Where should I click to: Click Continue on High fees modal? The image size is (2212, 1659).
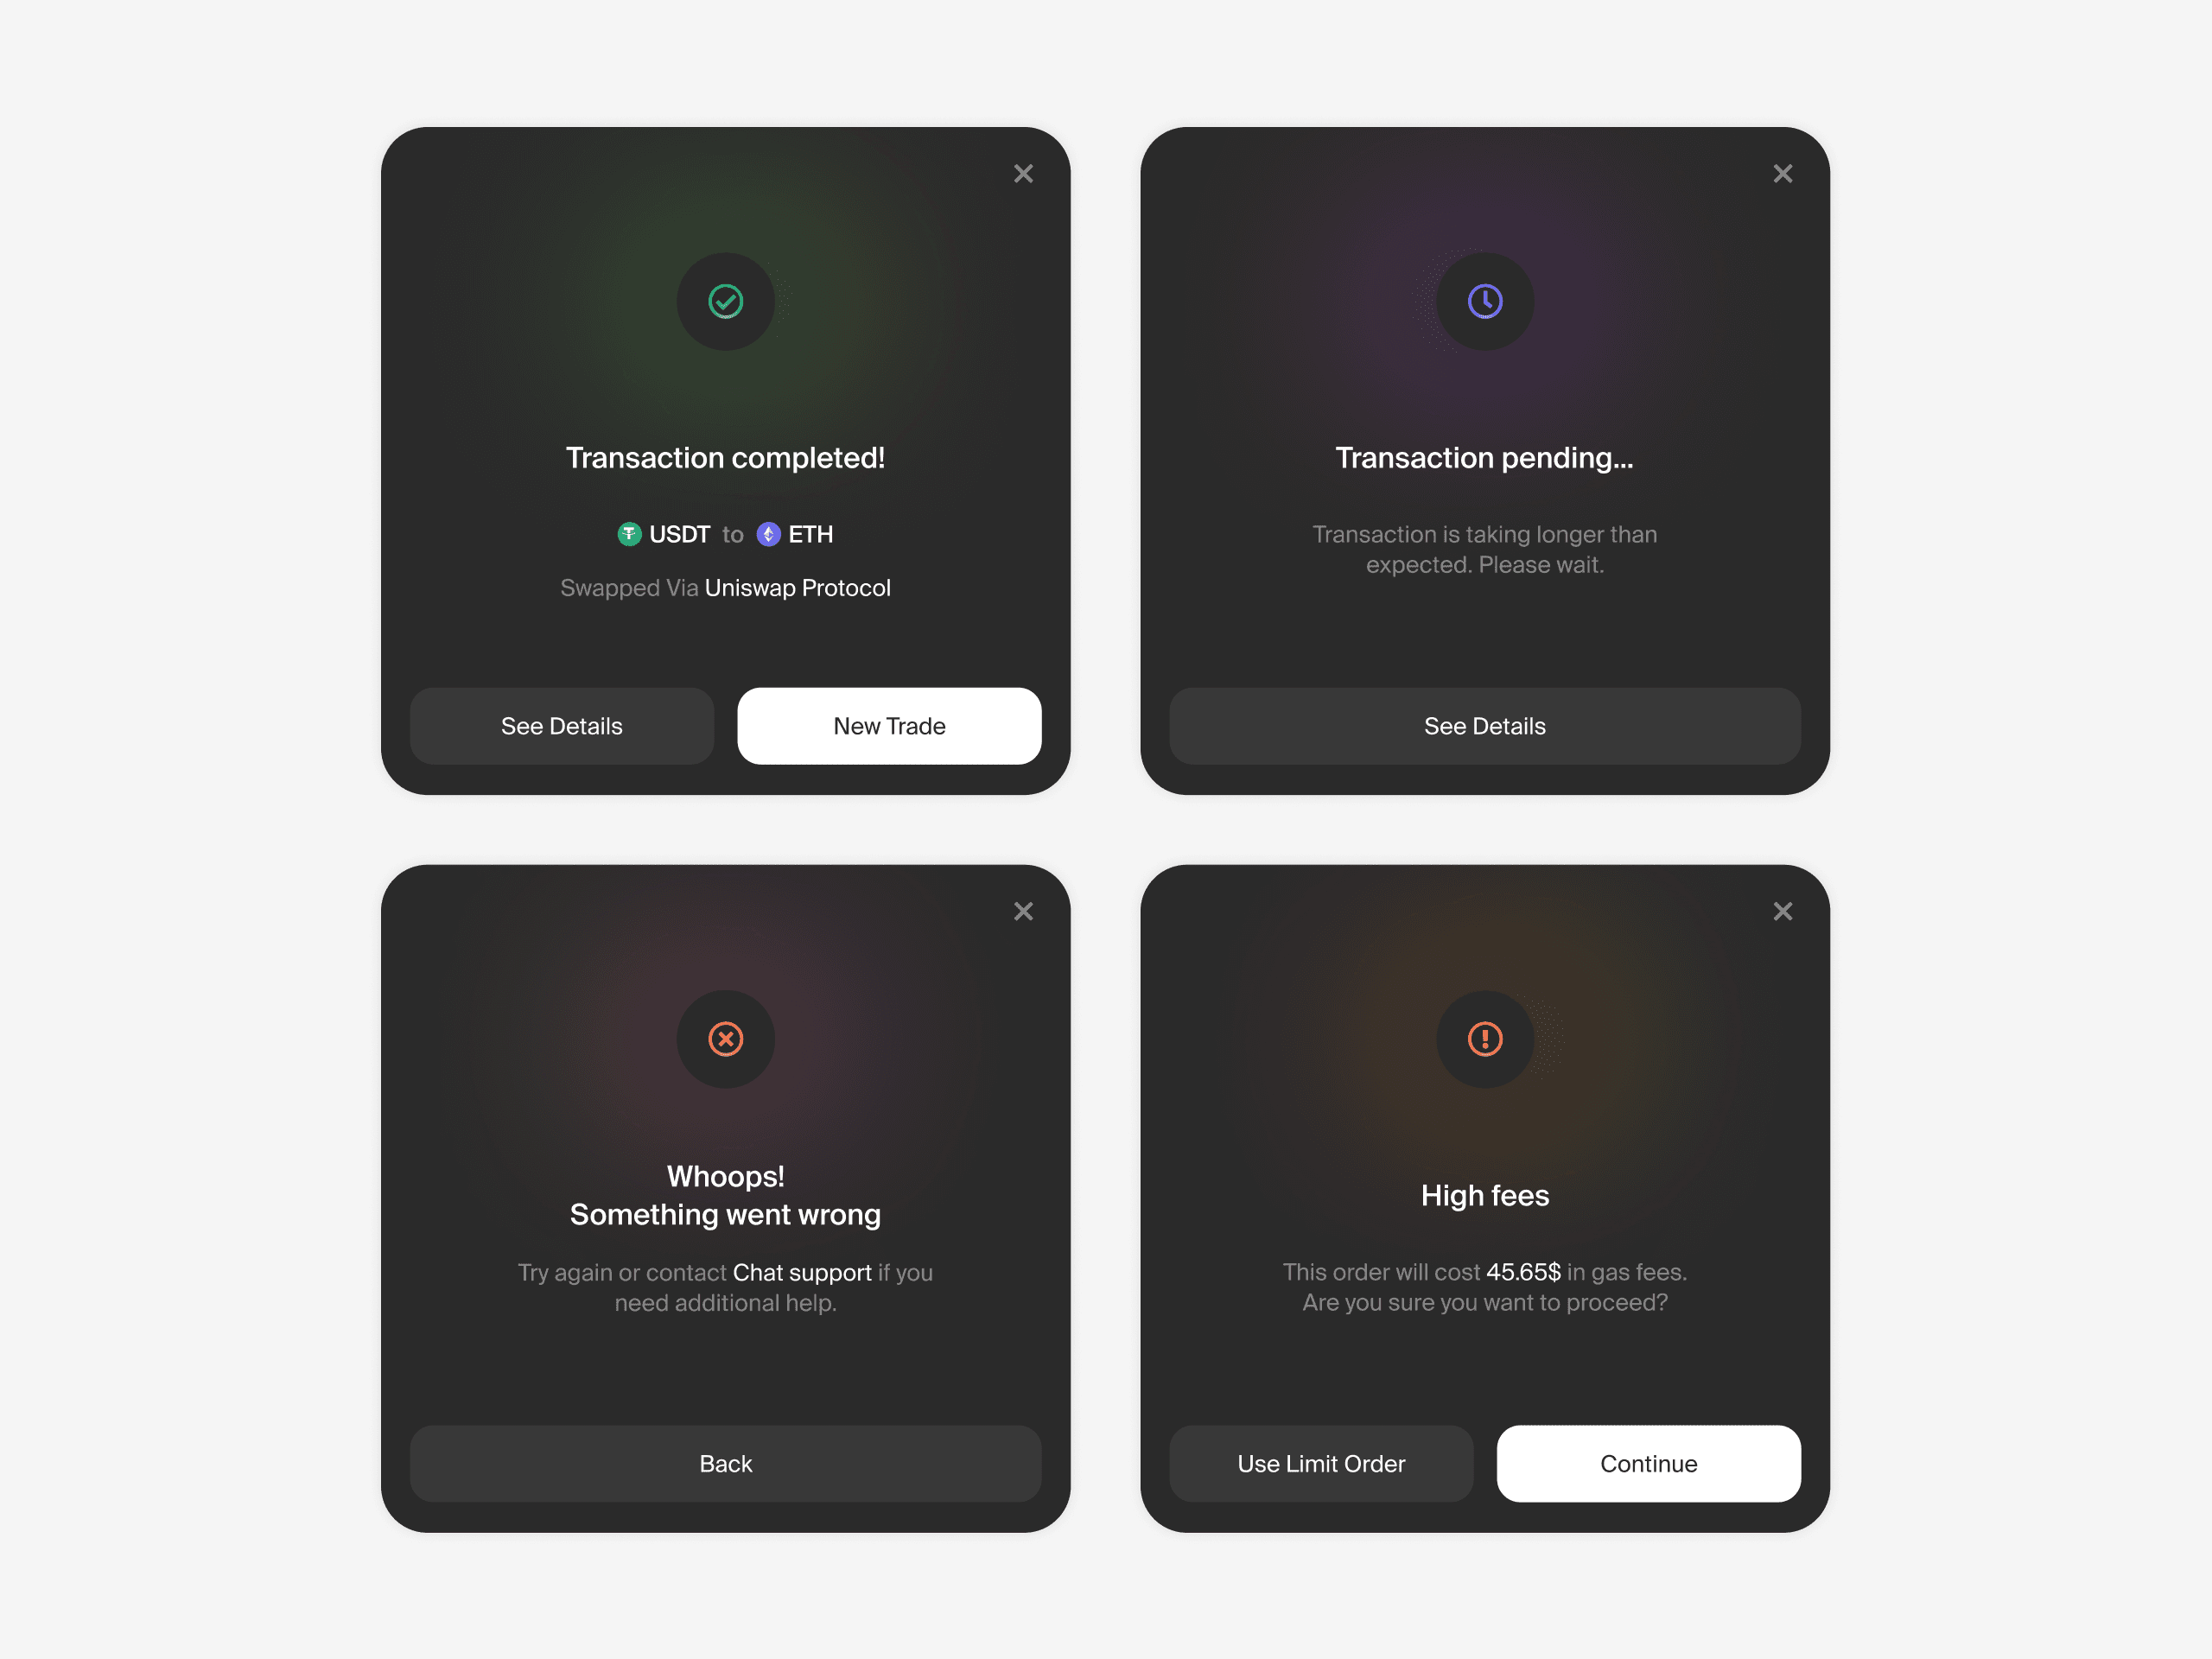pyautogui.click(x=1648, y=1462)
